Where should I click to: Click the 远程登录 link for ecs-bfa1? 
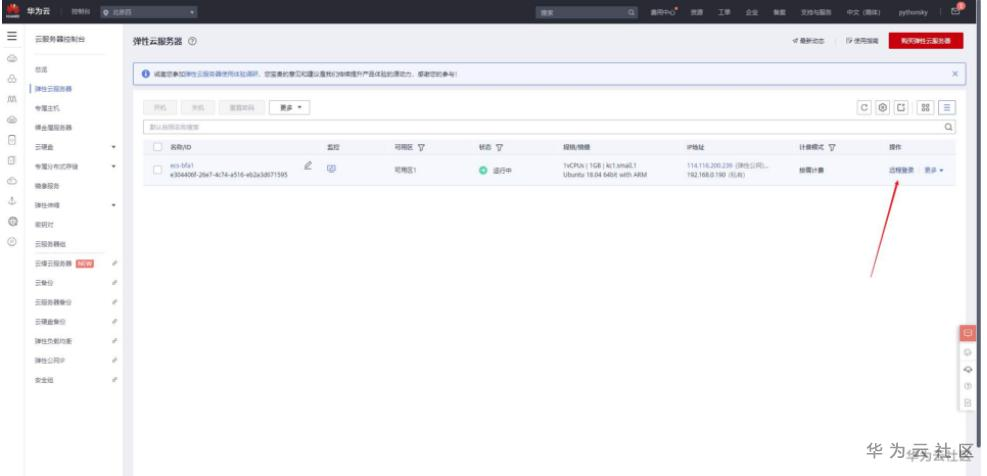901,170
